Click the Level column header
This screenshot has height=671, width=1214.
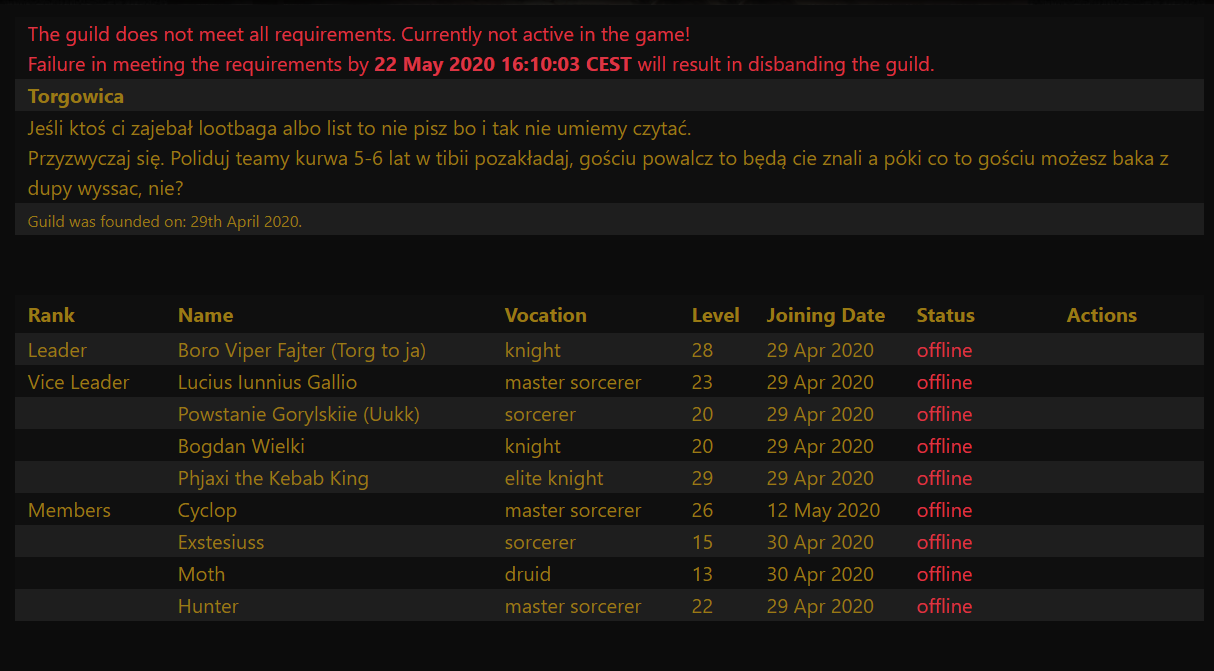pyautogui.click(x=716, y=315)
